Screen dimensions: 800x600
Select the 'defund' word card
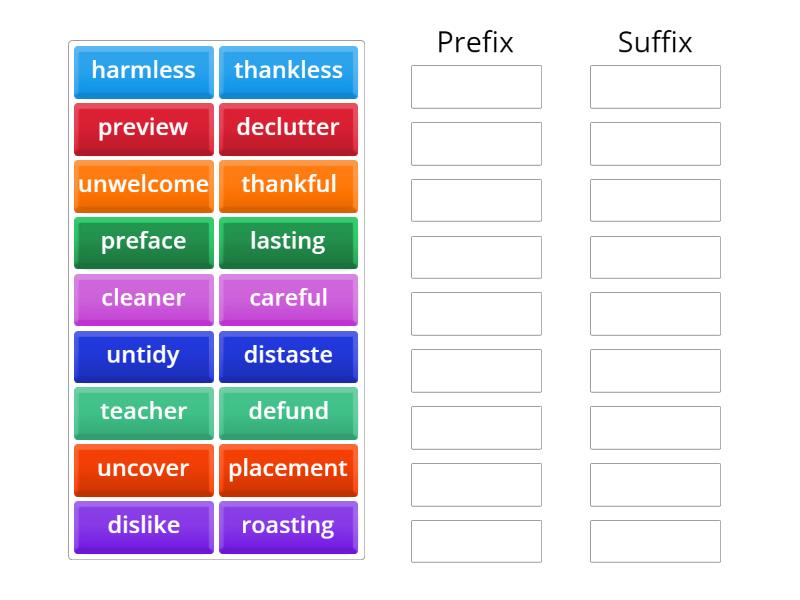(288, 413)
